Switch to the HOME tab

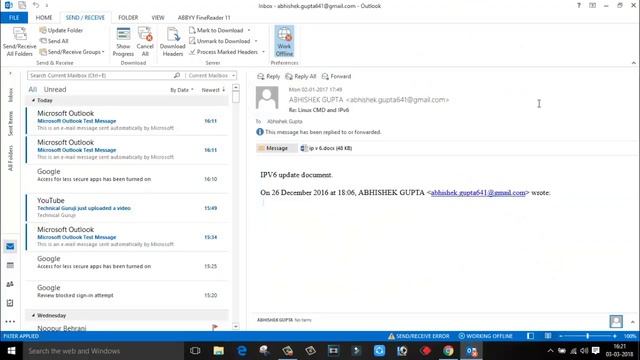(x=44, y=18)
